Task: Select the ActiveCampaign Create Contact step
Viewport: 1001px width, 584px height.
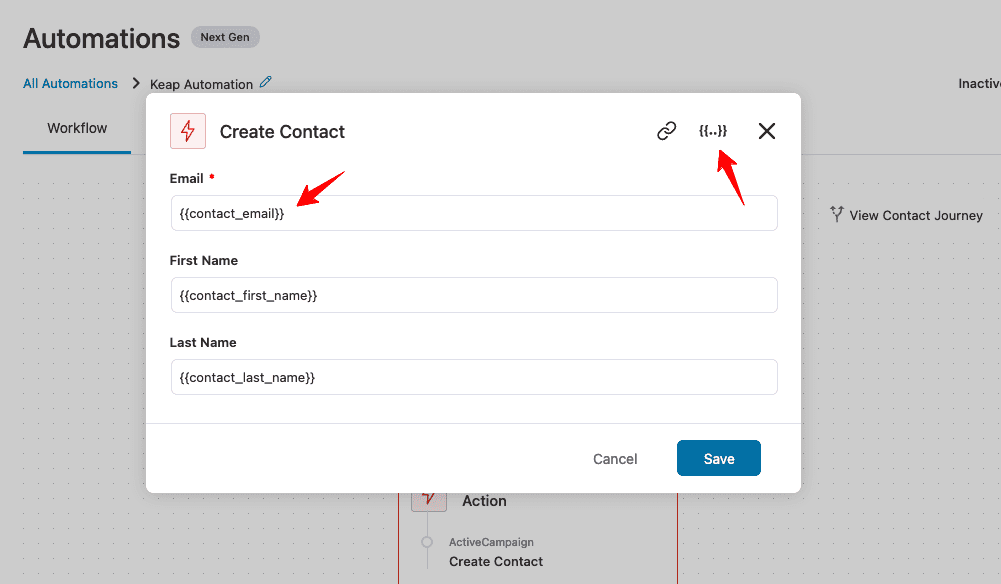Action: [495, 553]
